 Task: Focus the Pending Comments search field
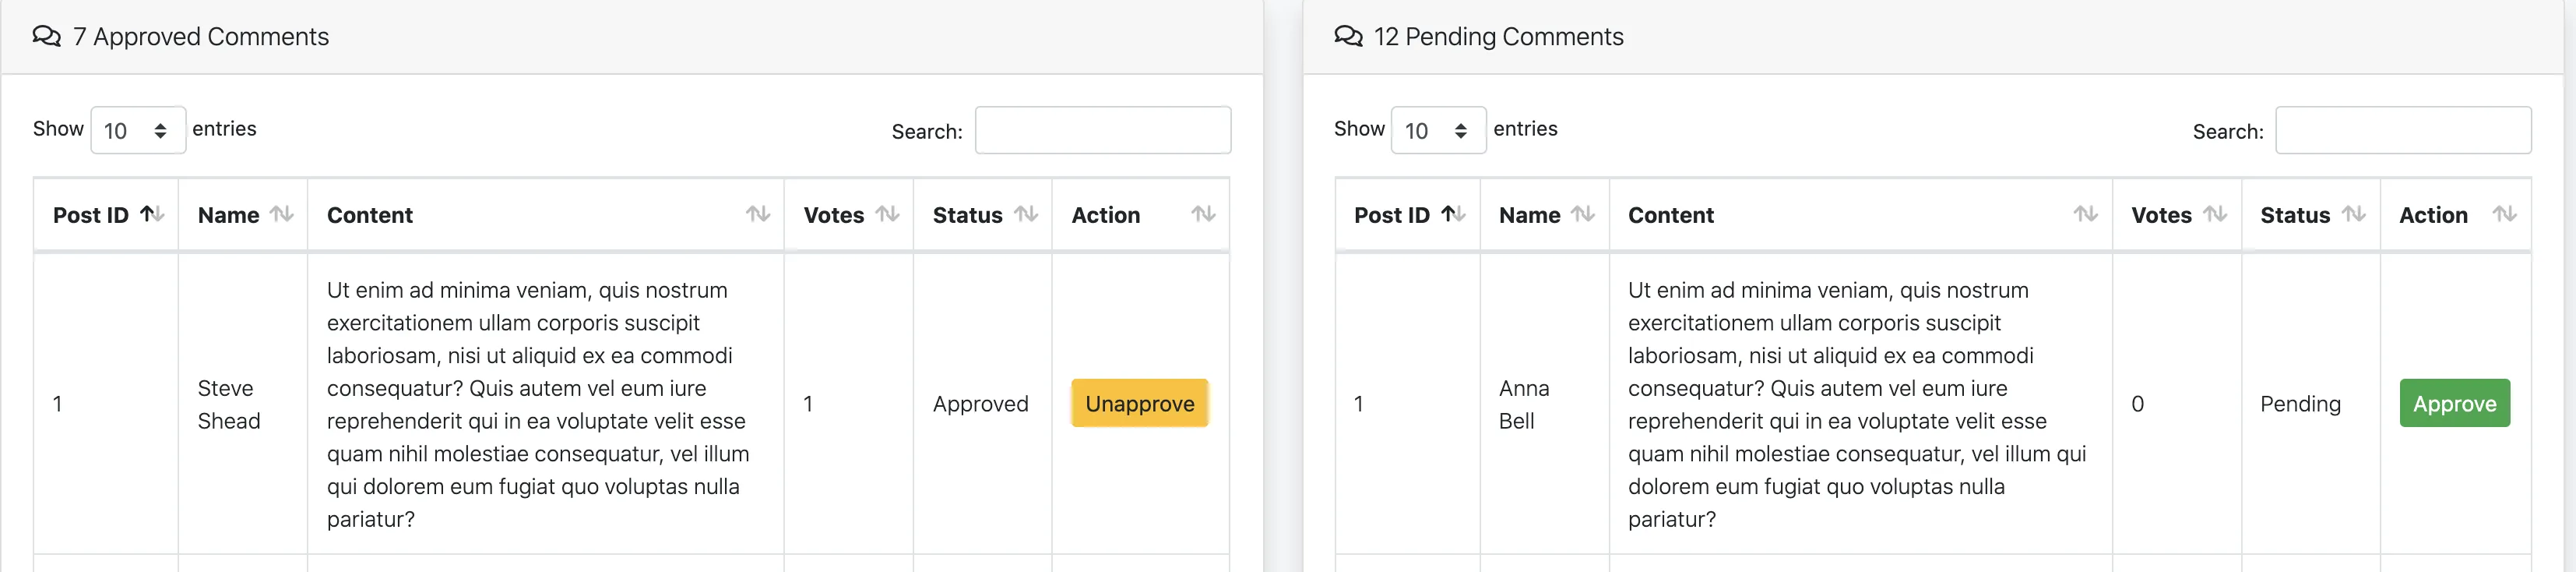(x=2402, y=130)
